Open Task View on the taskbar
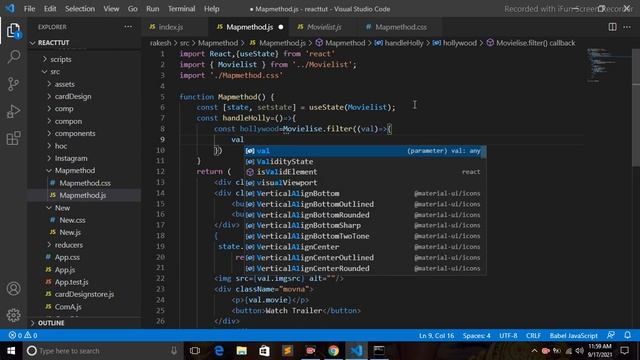 tap(195, 351)
